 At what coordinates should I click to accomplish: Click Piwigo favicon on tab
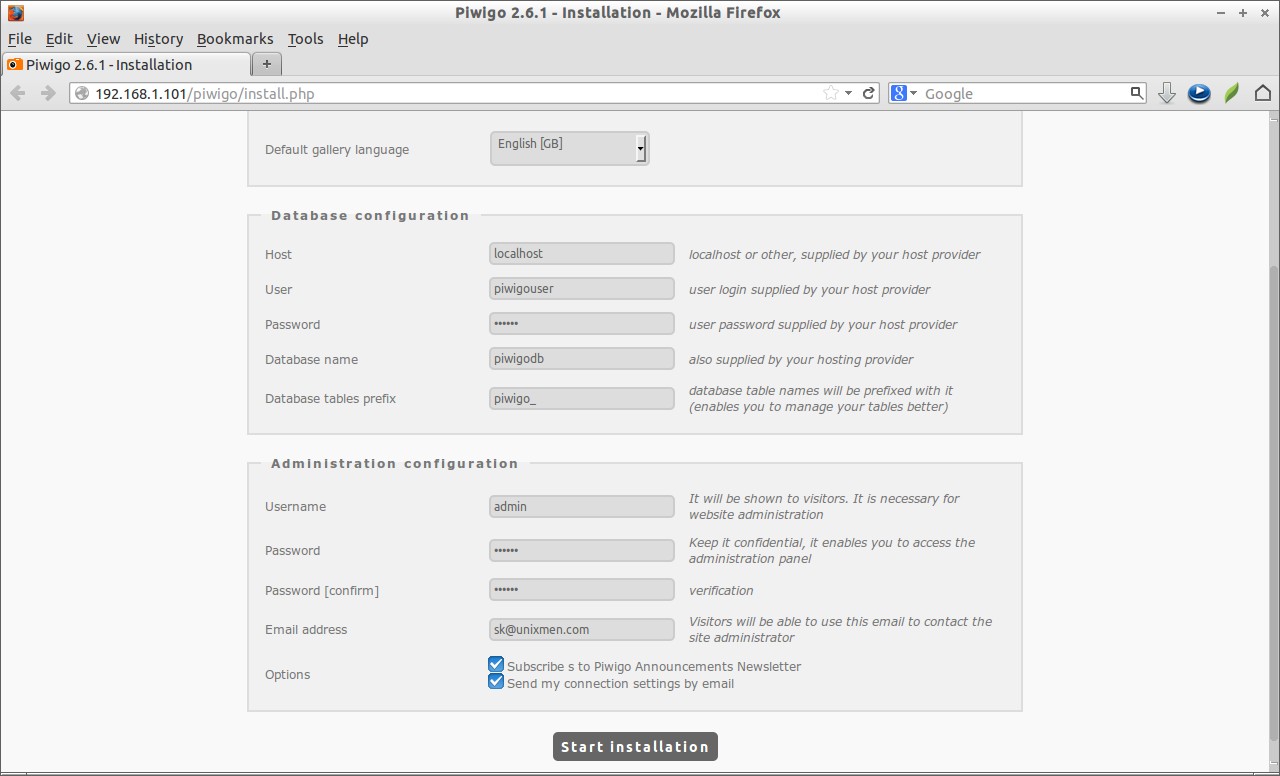tap(15, 65)
